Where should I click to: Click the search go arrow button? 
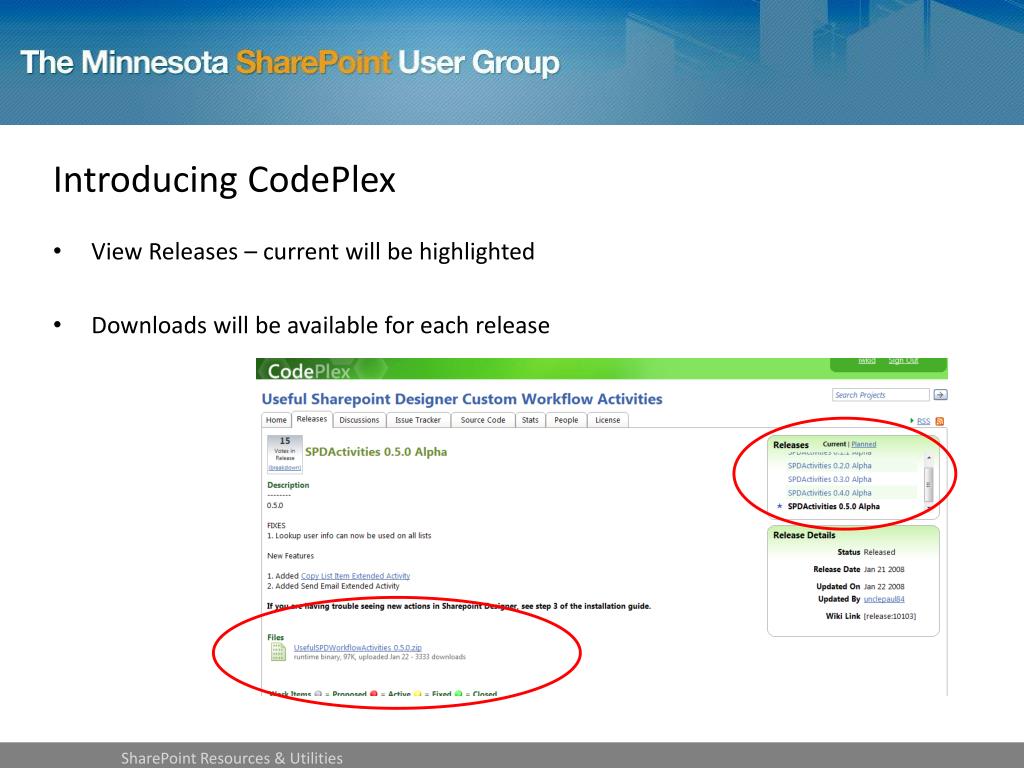tap(940, 394)
